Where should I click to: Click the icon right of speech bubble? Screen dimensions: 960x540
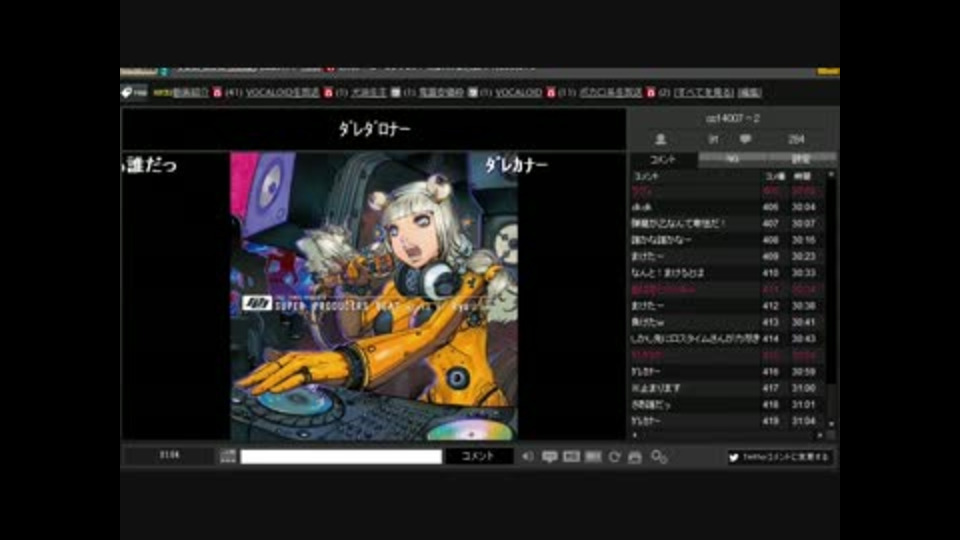pos(571,457)
